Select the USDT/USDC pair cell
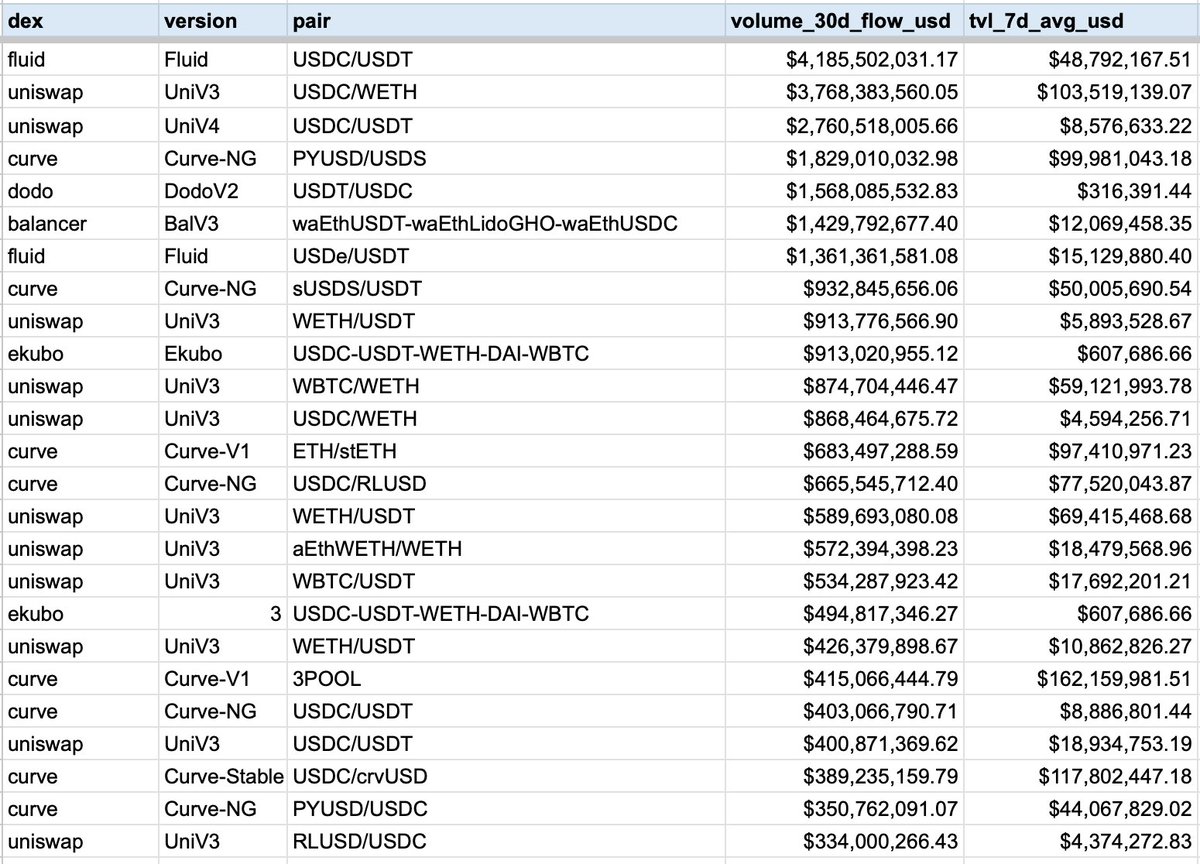 point(507,191)
